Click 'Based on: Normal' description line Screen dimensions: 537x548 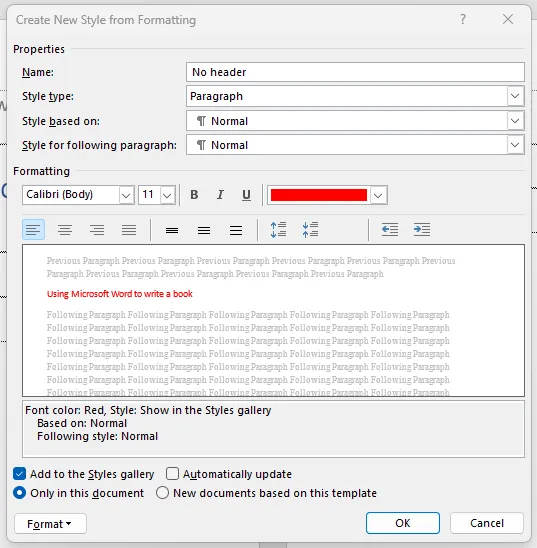coord(82,423)
